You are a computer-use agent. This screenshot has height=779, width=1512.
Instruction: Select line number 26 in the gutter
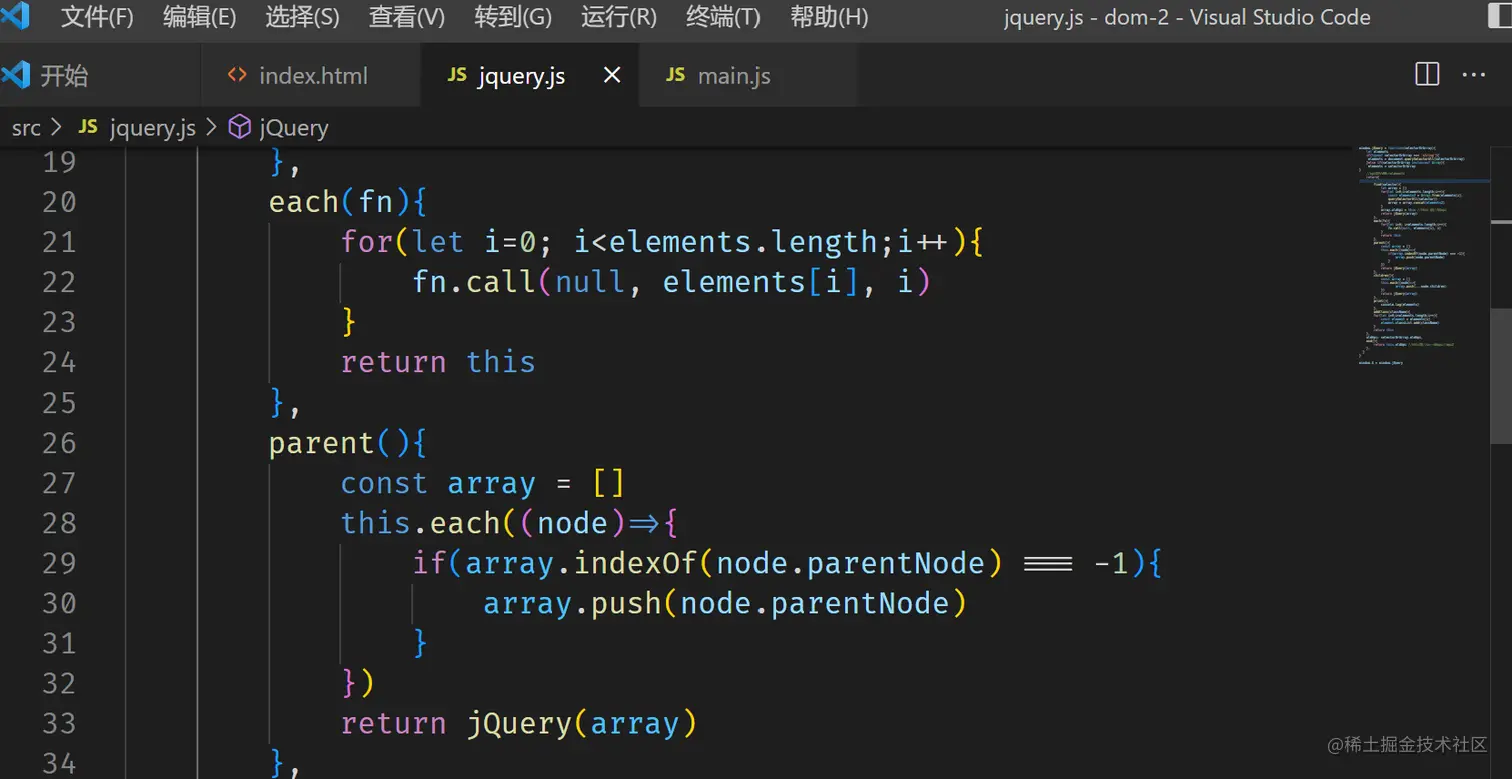pyautogui.click(x=59, y=442)
